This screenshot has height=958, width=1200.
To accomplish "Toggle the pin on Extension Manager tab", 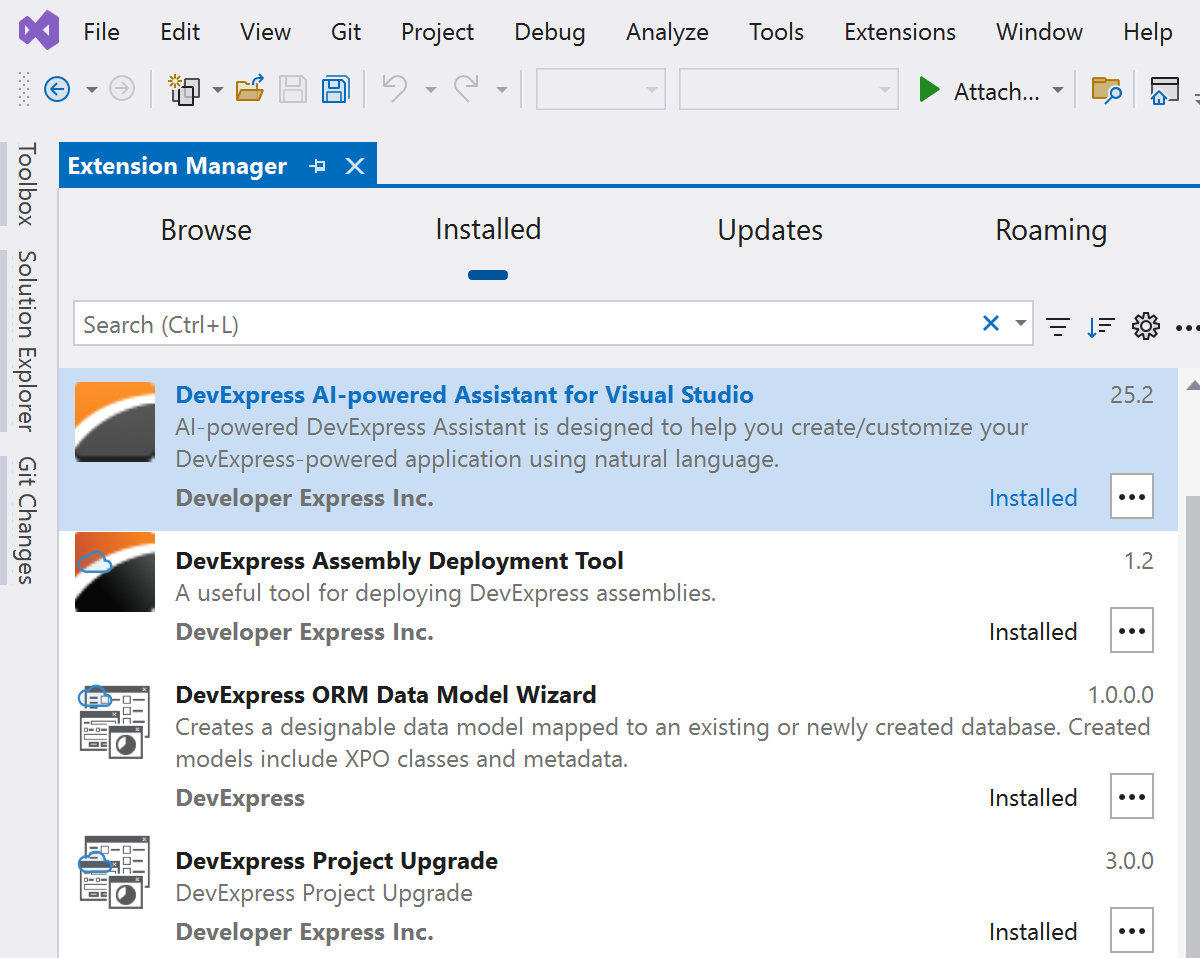I will tap(318, 166).
